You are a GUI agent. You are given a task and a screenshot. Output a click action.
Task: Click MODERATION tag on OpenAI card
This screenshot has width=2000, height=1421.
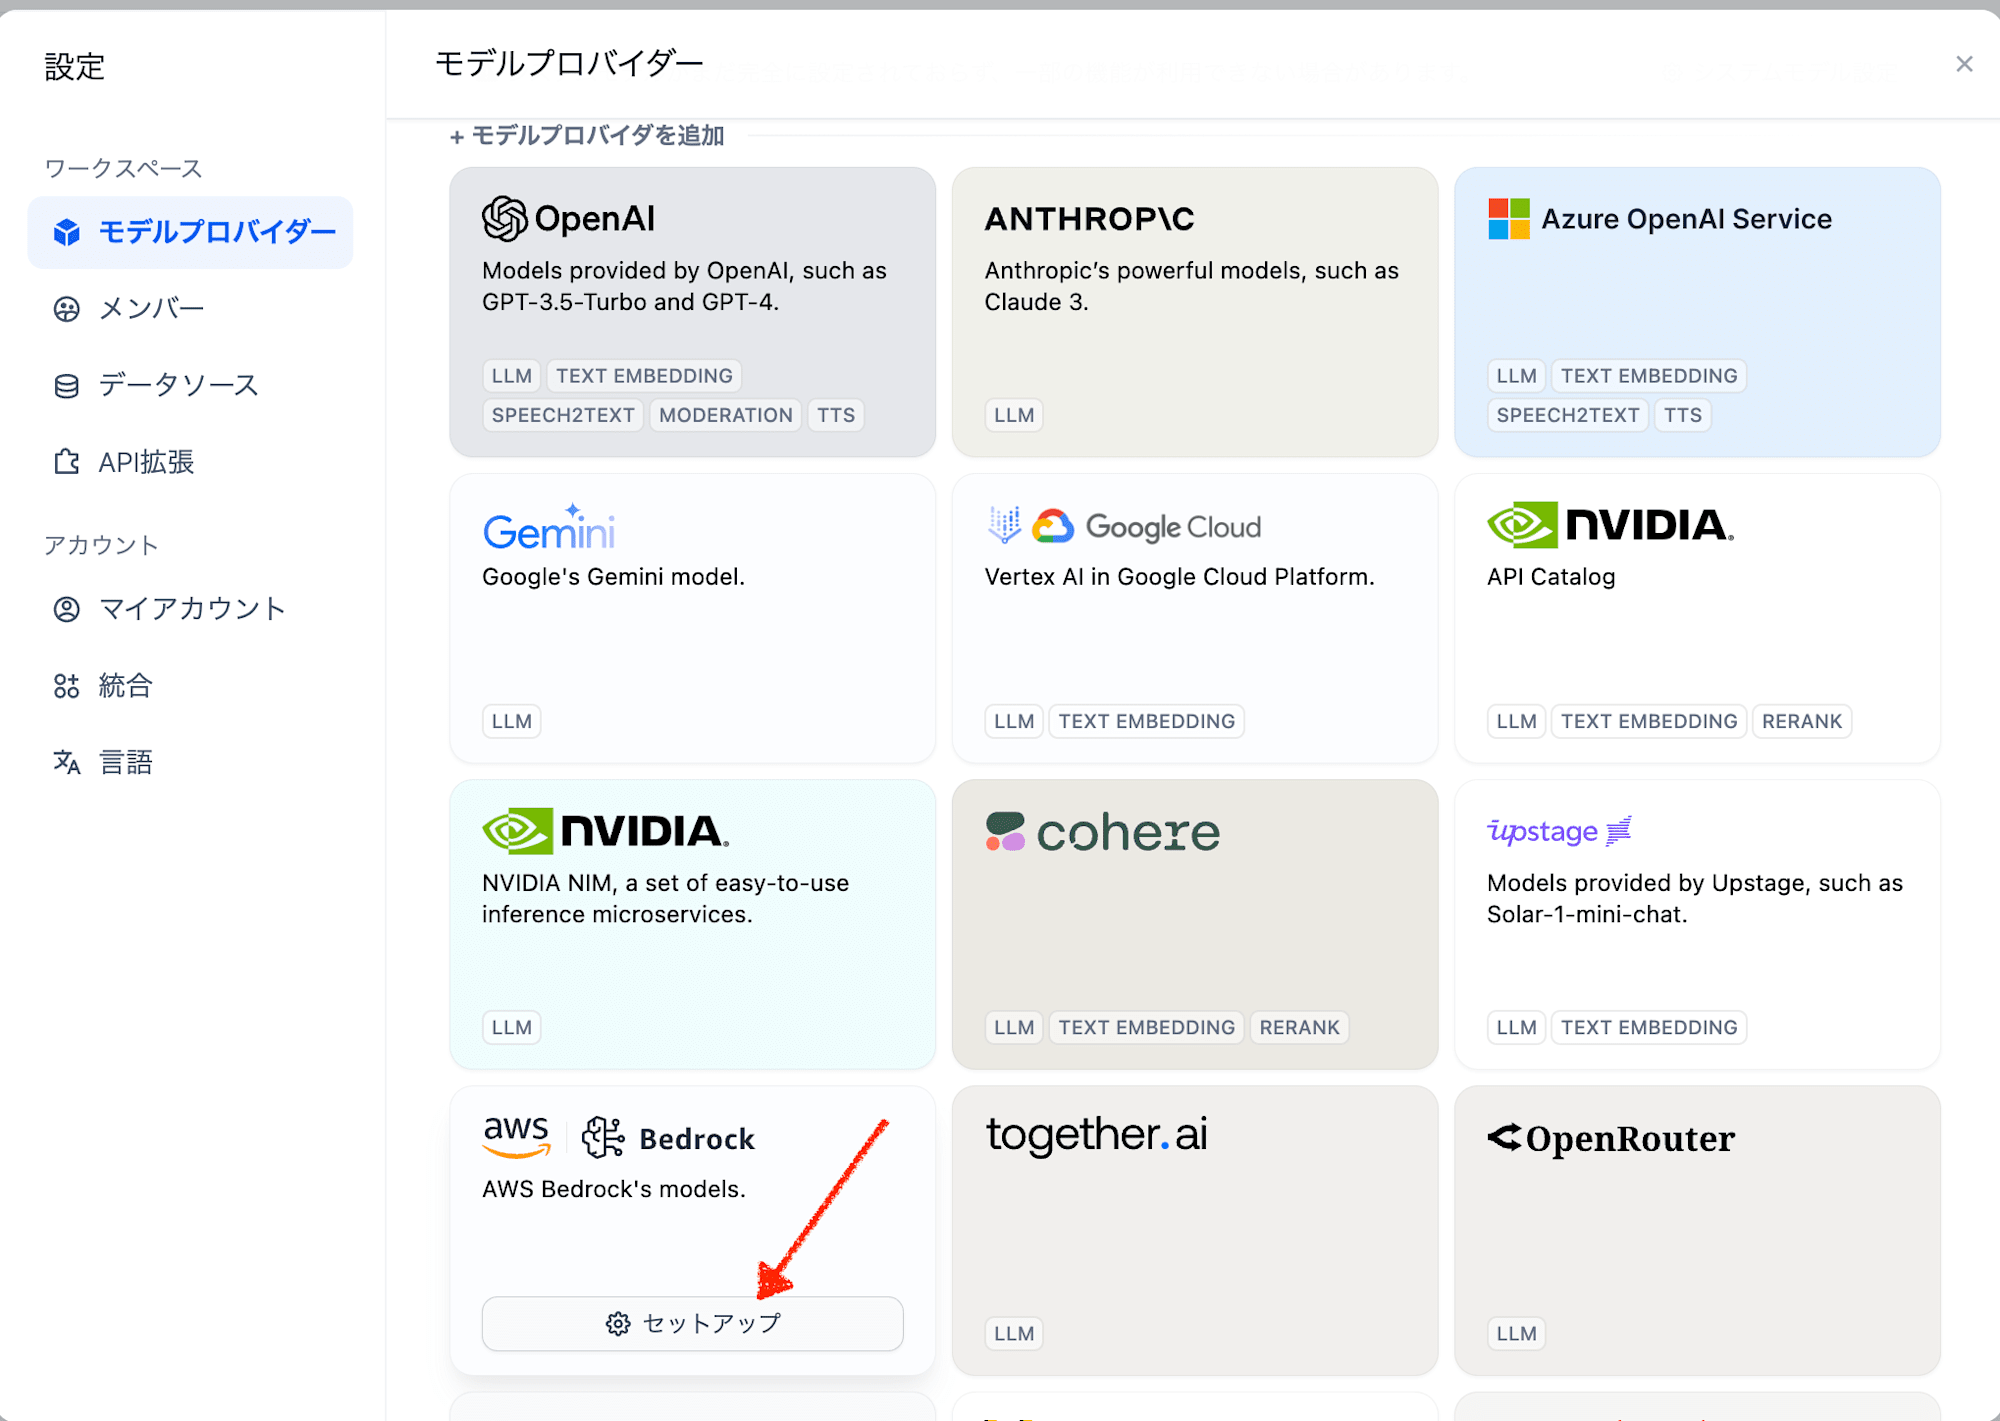726,415
